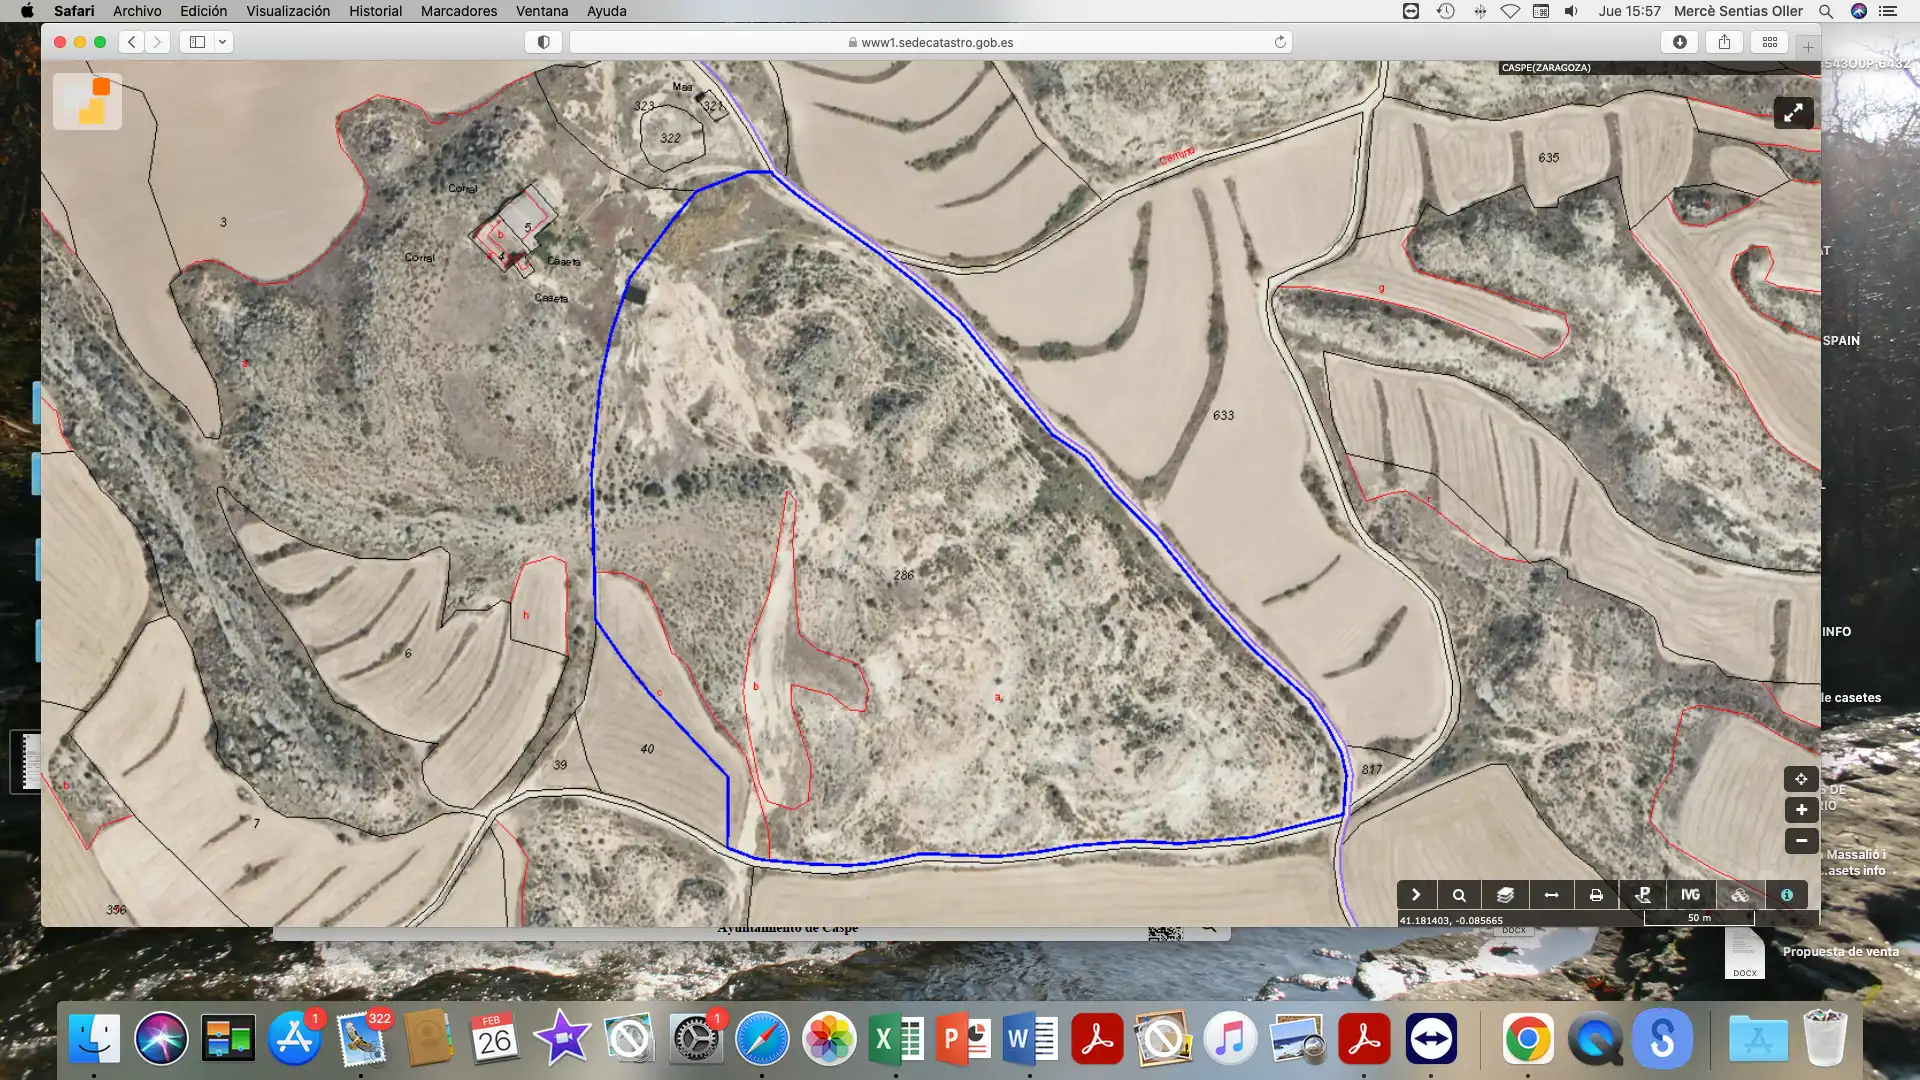The width and height of the screenshot is (1920, 1080).
Task: Expand the map toolbar arrow button
Action: click(1416, 895)
